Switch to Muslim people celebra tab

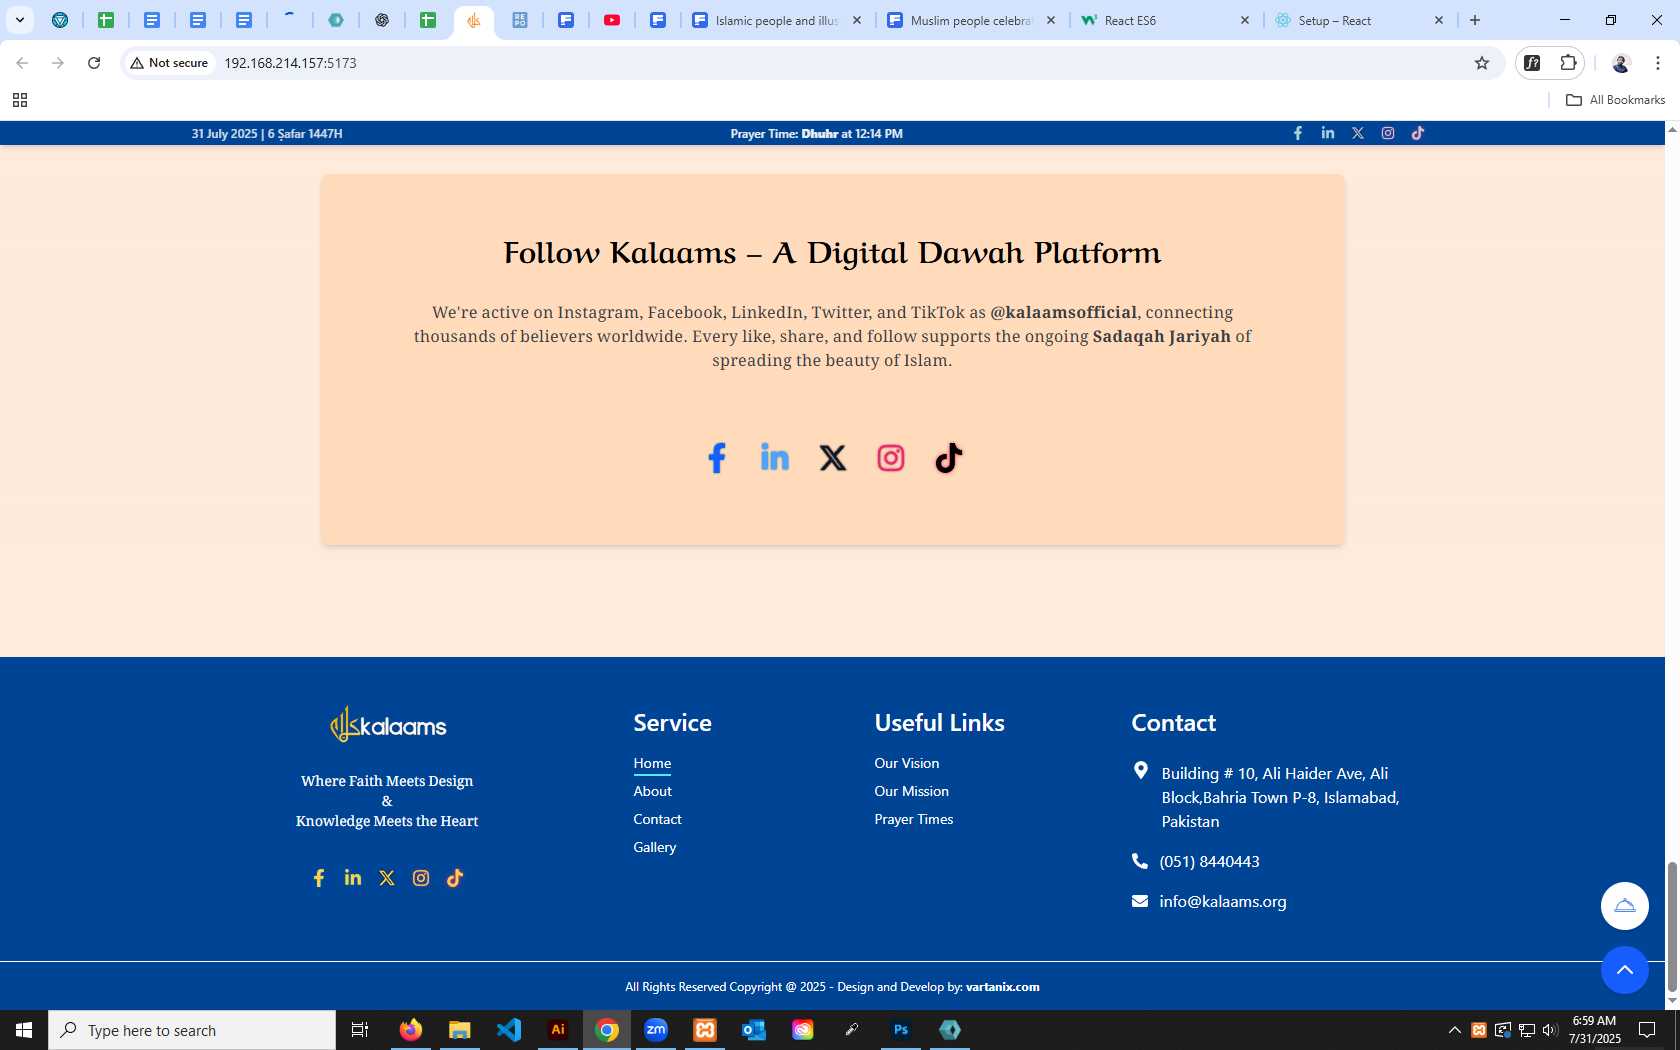click(971, 20)
